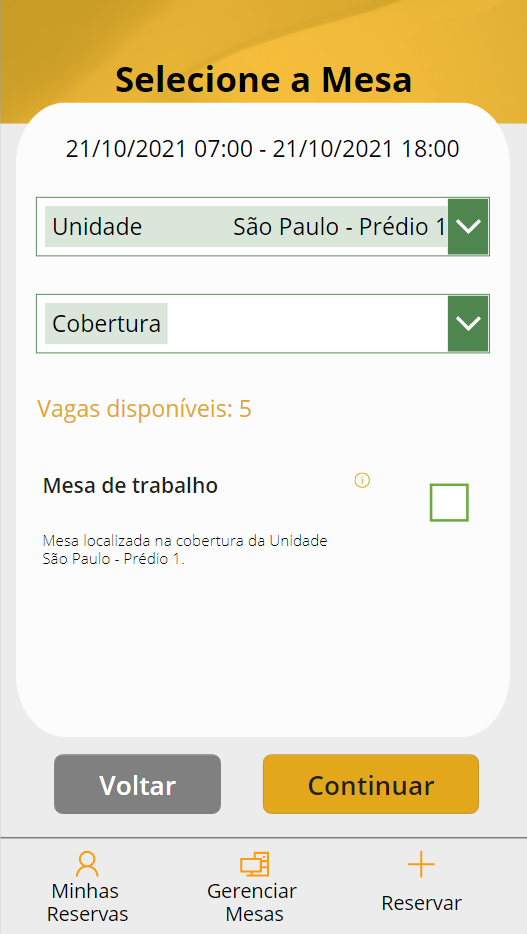Click the reservation date and time range text

click(x=263, y=149)
